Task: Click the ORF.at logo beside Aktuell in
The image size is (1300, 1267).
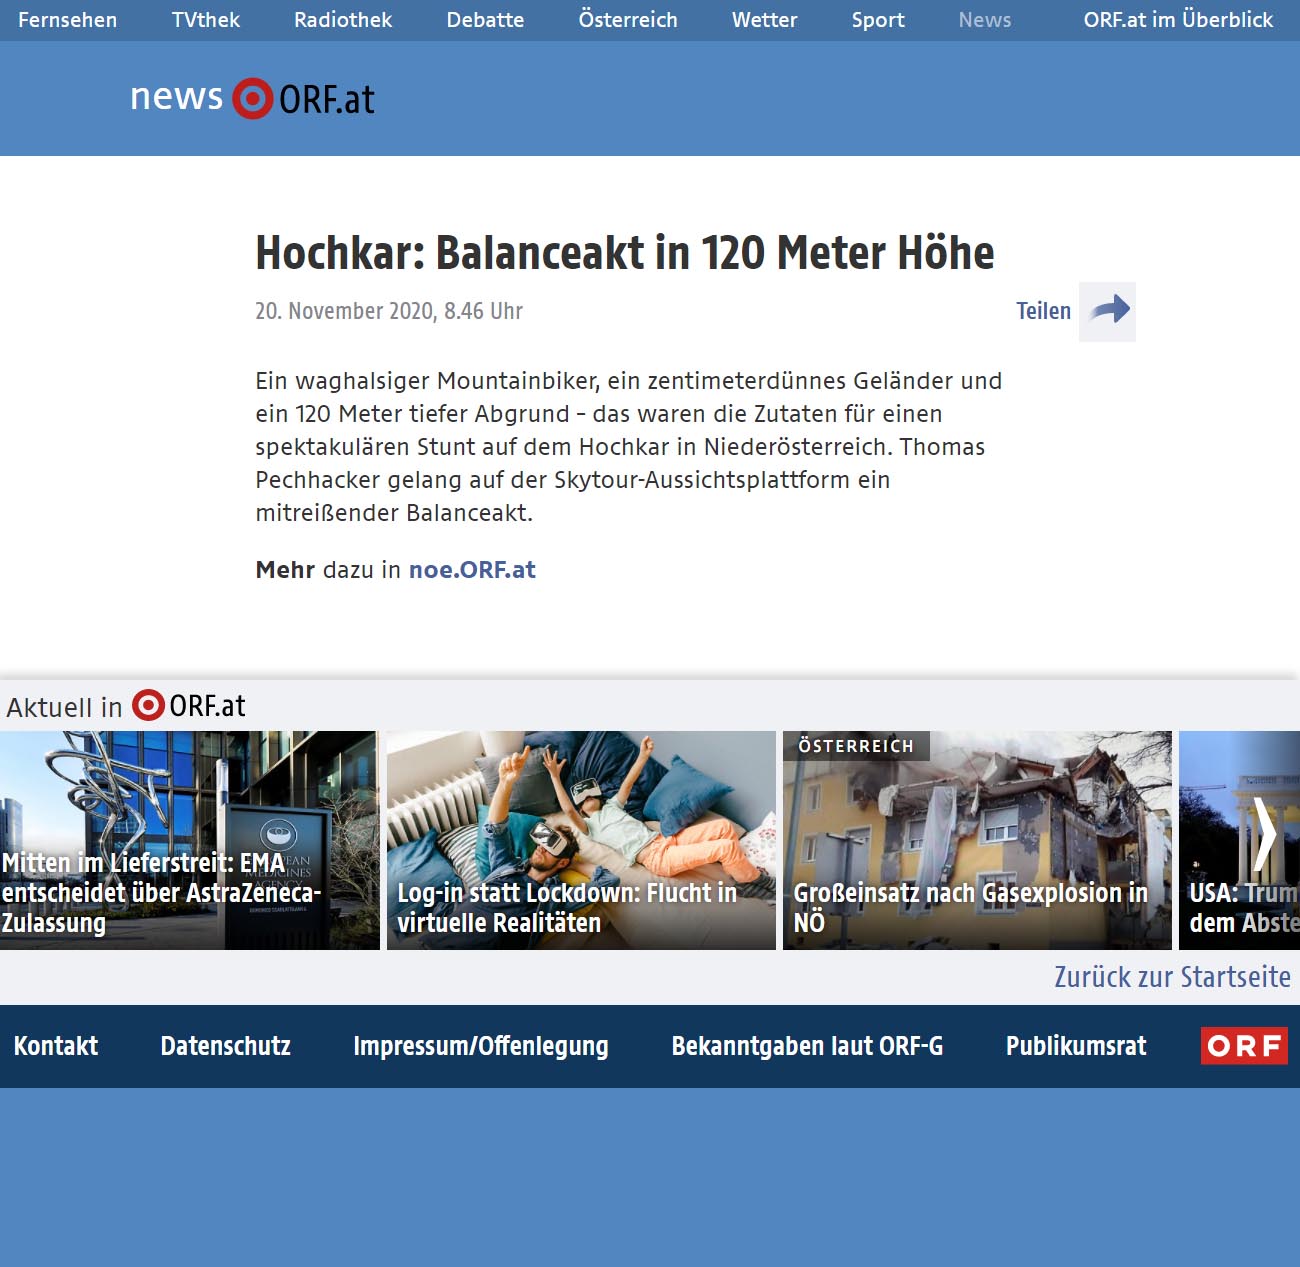Action: pos(189,706)
